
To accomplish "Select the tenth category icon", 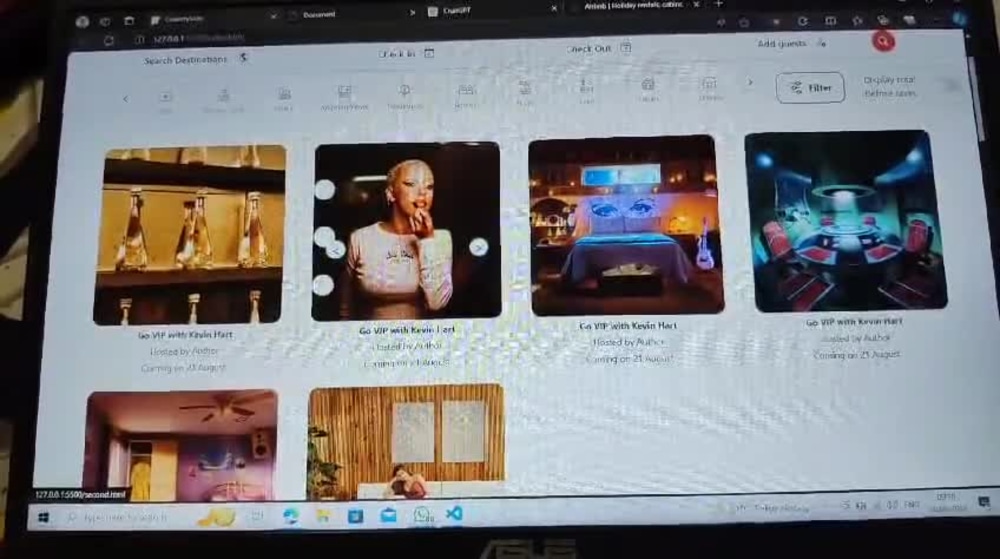I will click(x=709, y=89).
